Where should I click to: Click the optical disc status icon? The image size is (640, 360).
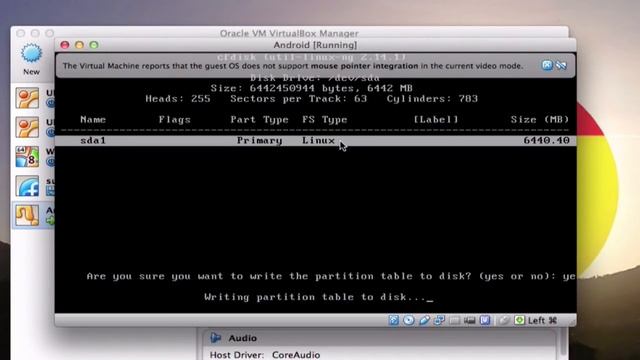(409, 320)
